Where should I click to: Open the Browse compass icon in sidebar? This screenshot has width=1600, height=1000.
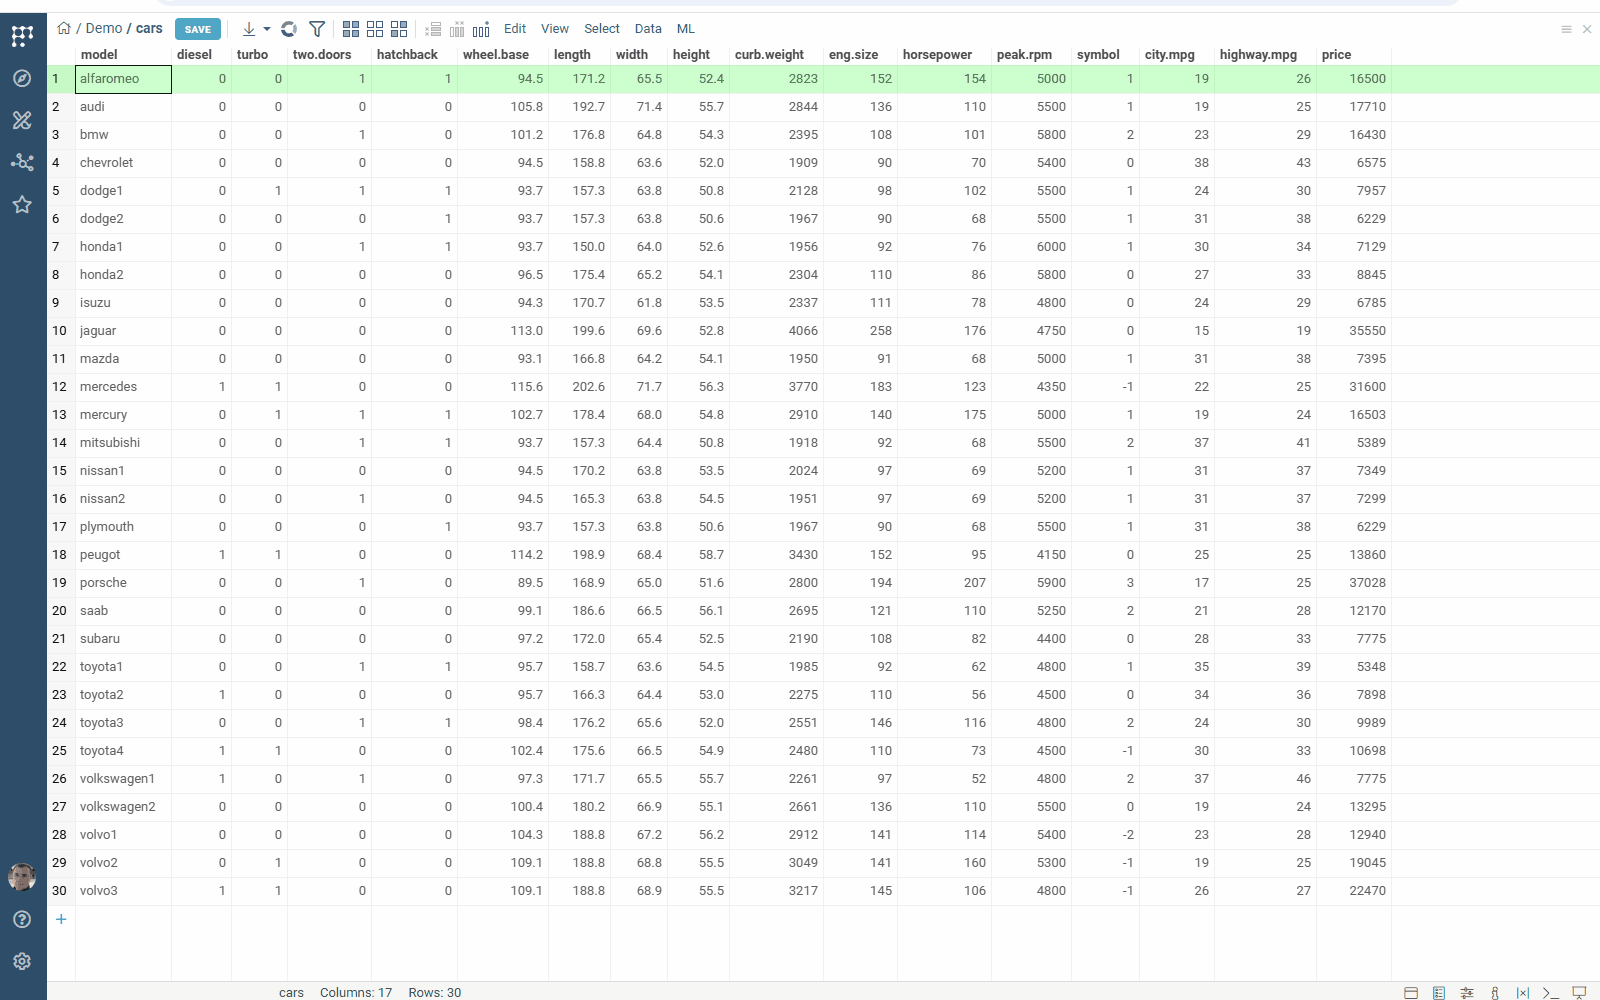click(22, 78)
